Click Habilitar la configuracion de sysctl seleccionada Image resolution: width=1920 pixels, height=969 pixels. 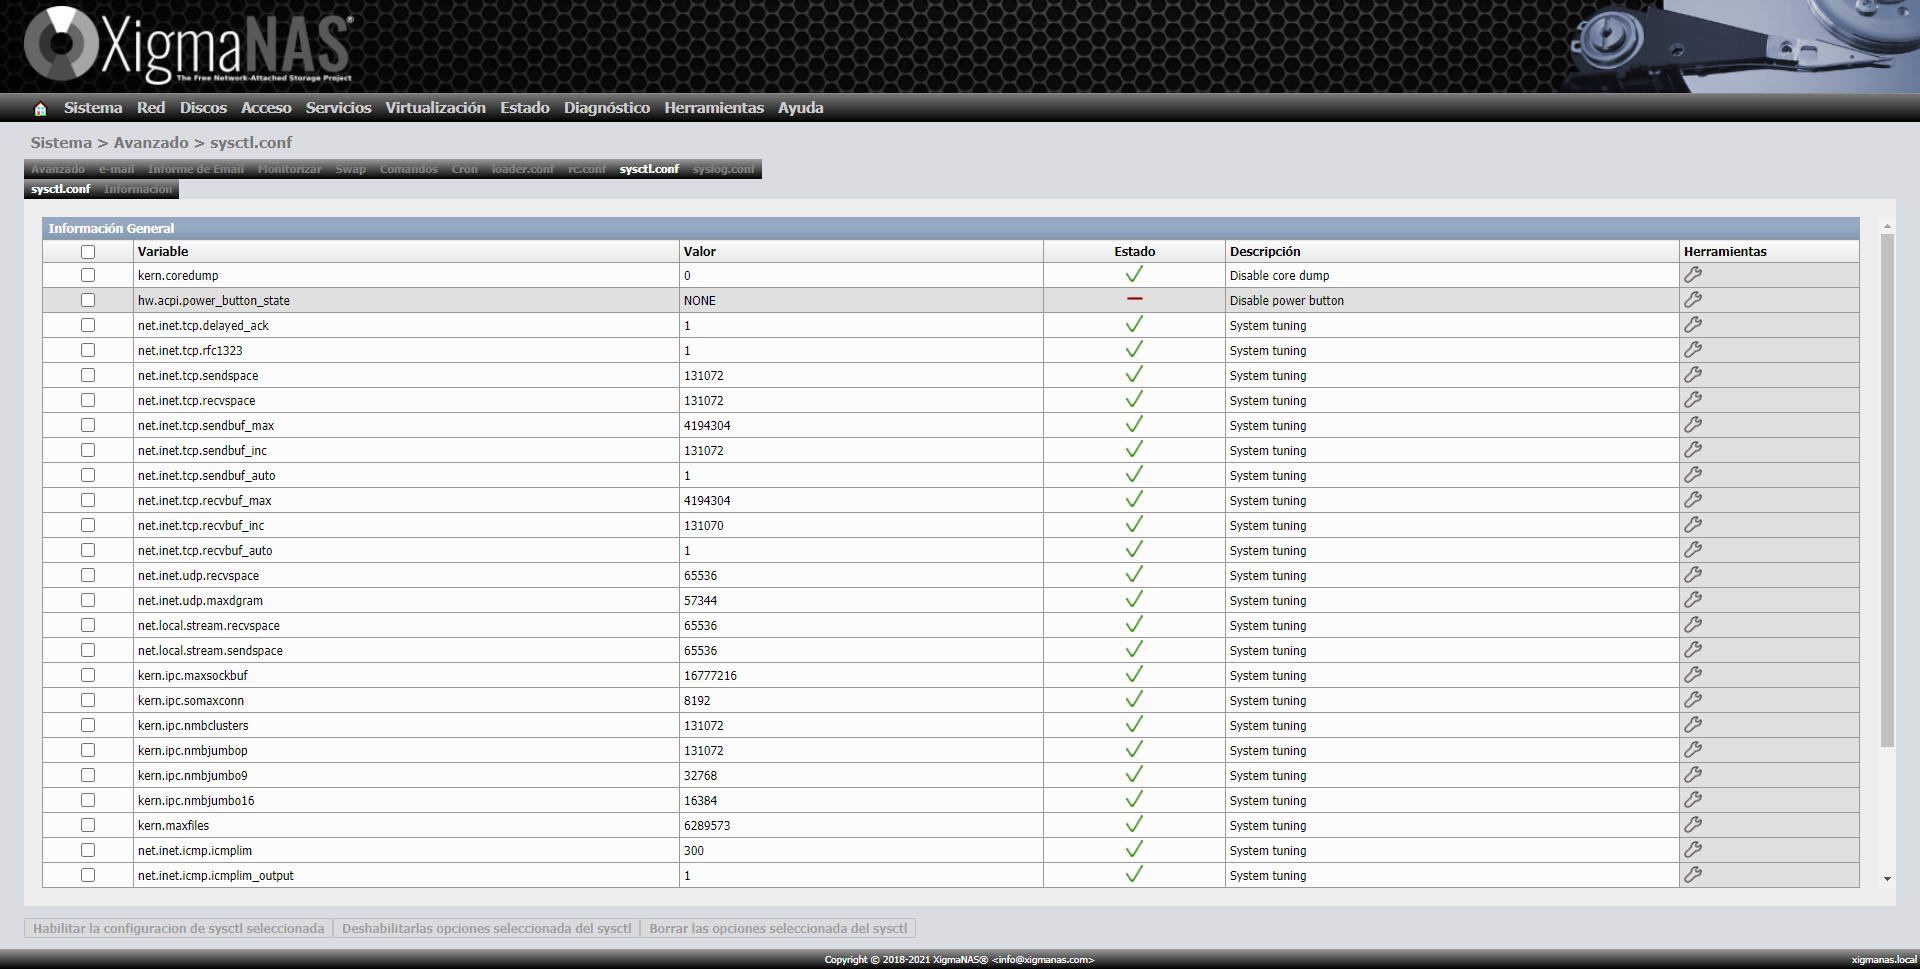(x=178, y=929)
